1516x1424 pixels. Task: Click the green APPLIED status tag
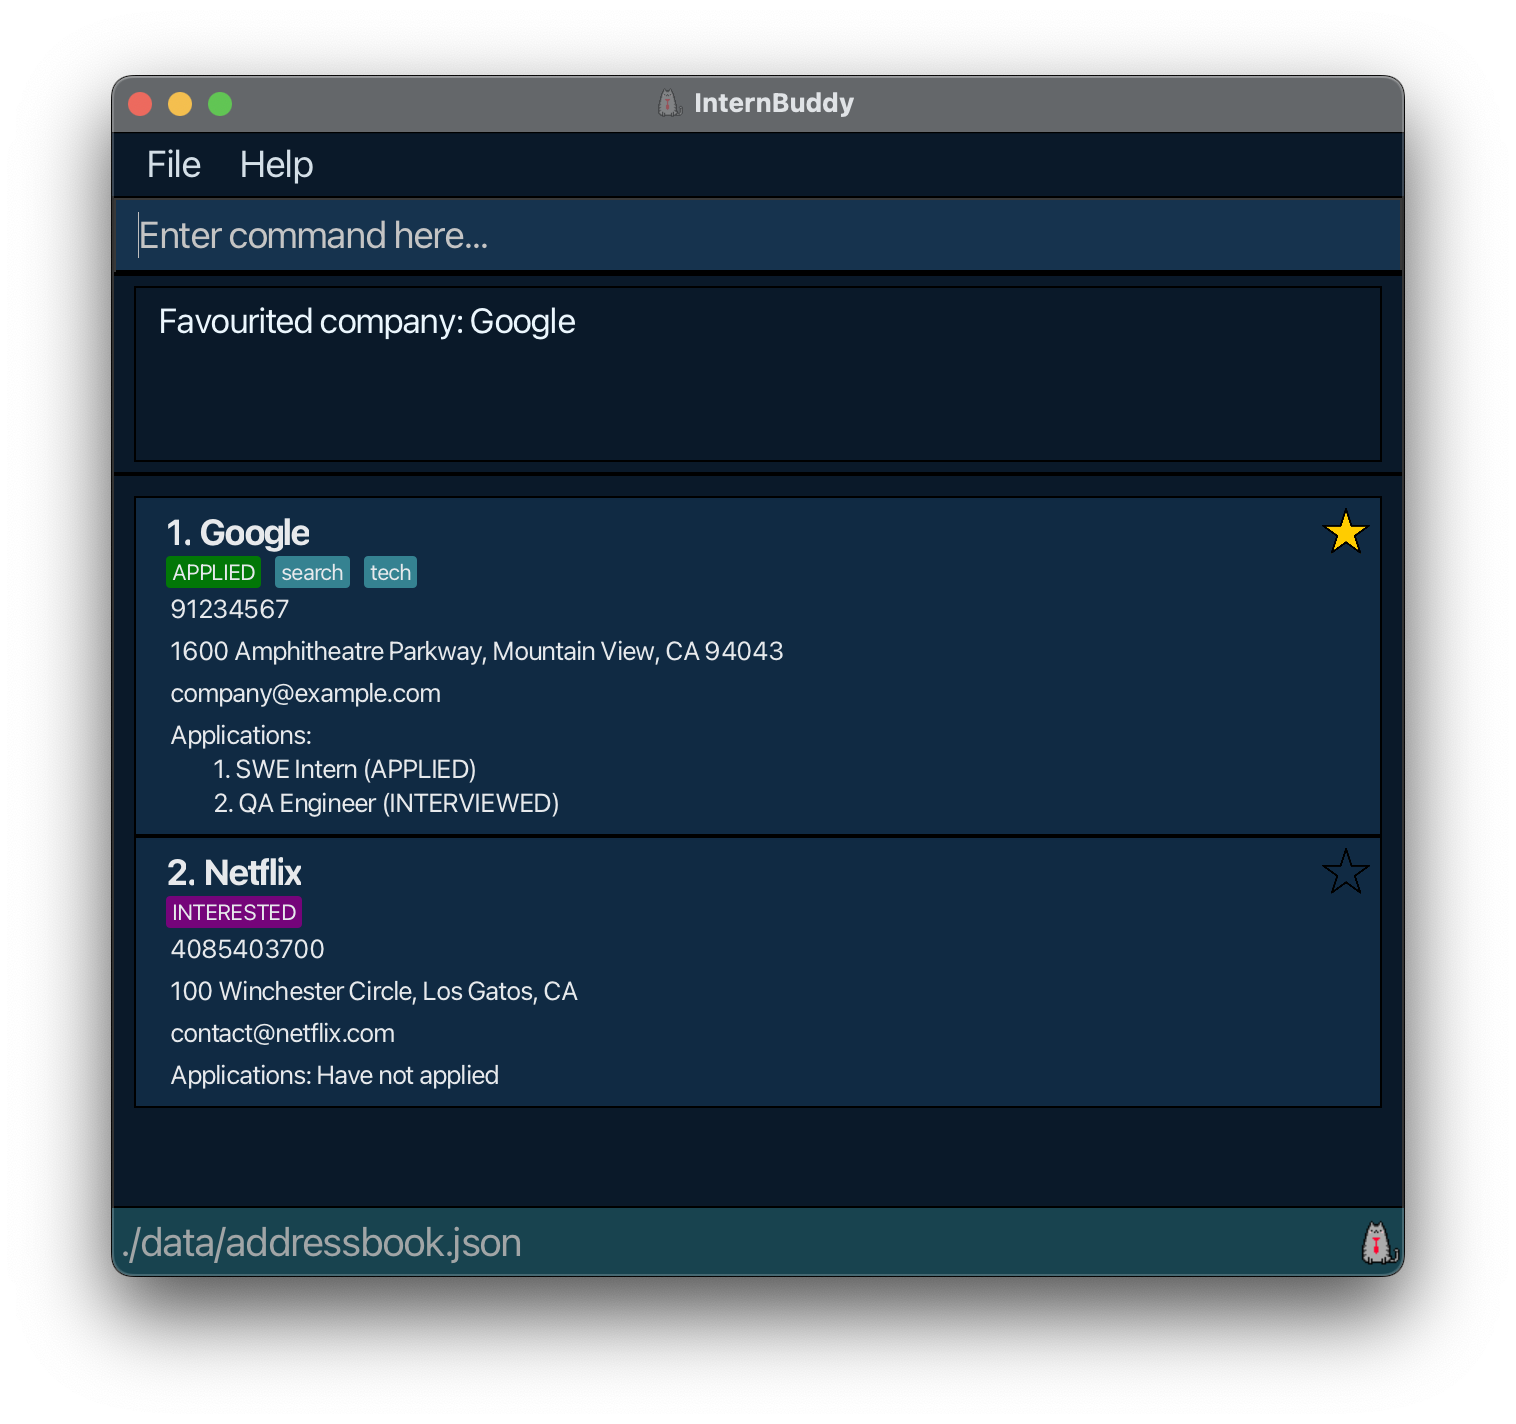[213, 572]
